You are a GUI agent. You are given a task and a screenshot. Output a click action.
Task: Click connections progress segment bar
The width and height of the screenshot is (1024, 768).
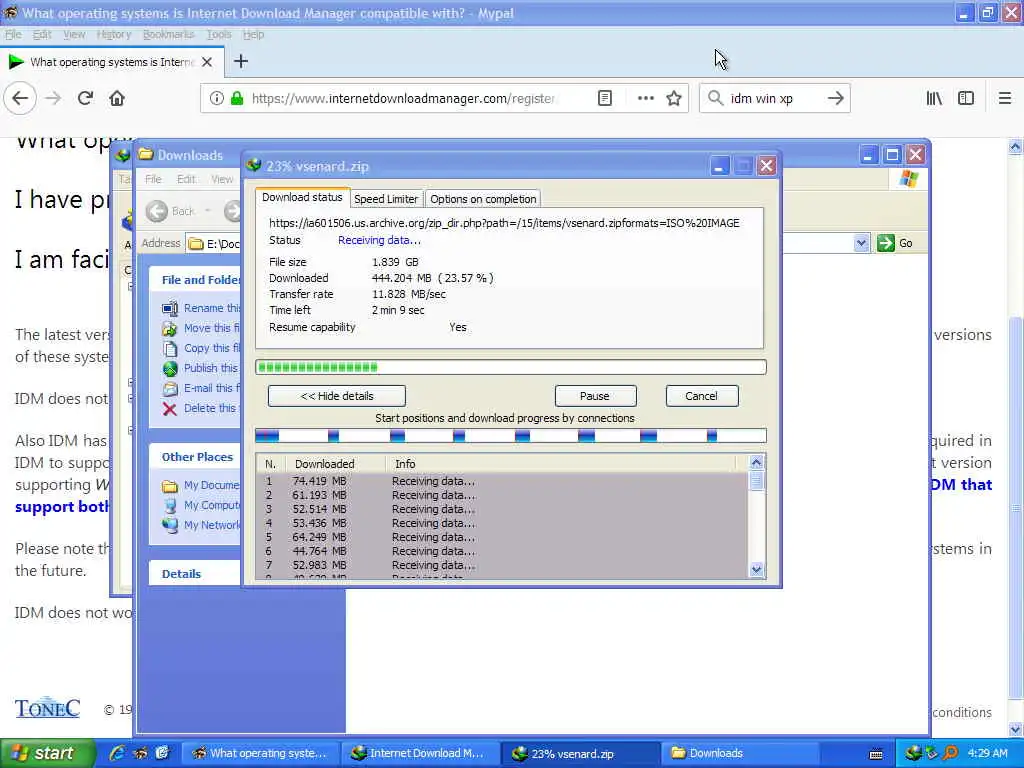[511, 436]
